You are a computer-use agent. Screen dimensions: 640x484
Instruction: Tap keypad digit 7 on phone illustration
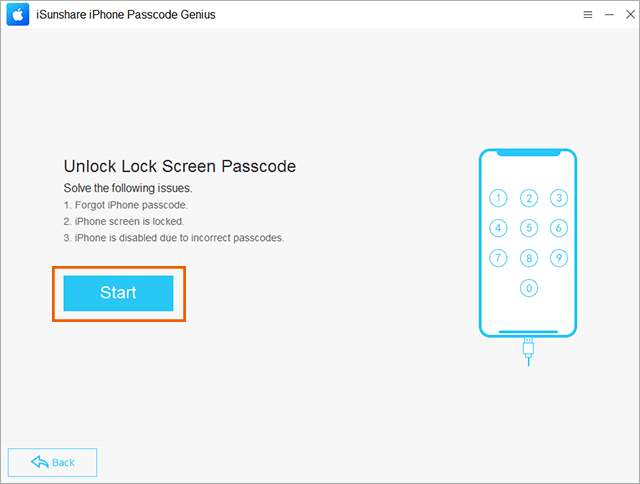pyautogui.click(x=498, y=258)
